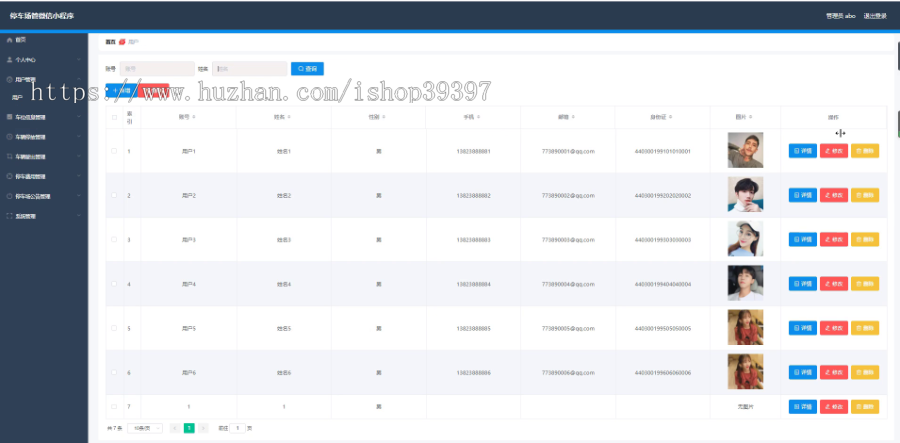Focus the 姓名 search input field
The height and width of the screenshot is (443, 900).
tap(250, 69)
